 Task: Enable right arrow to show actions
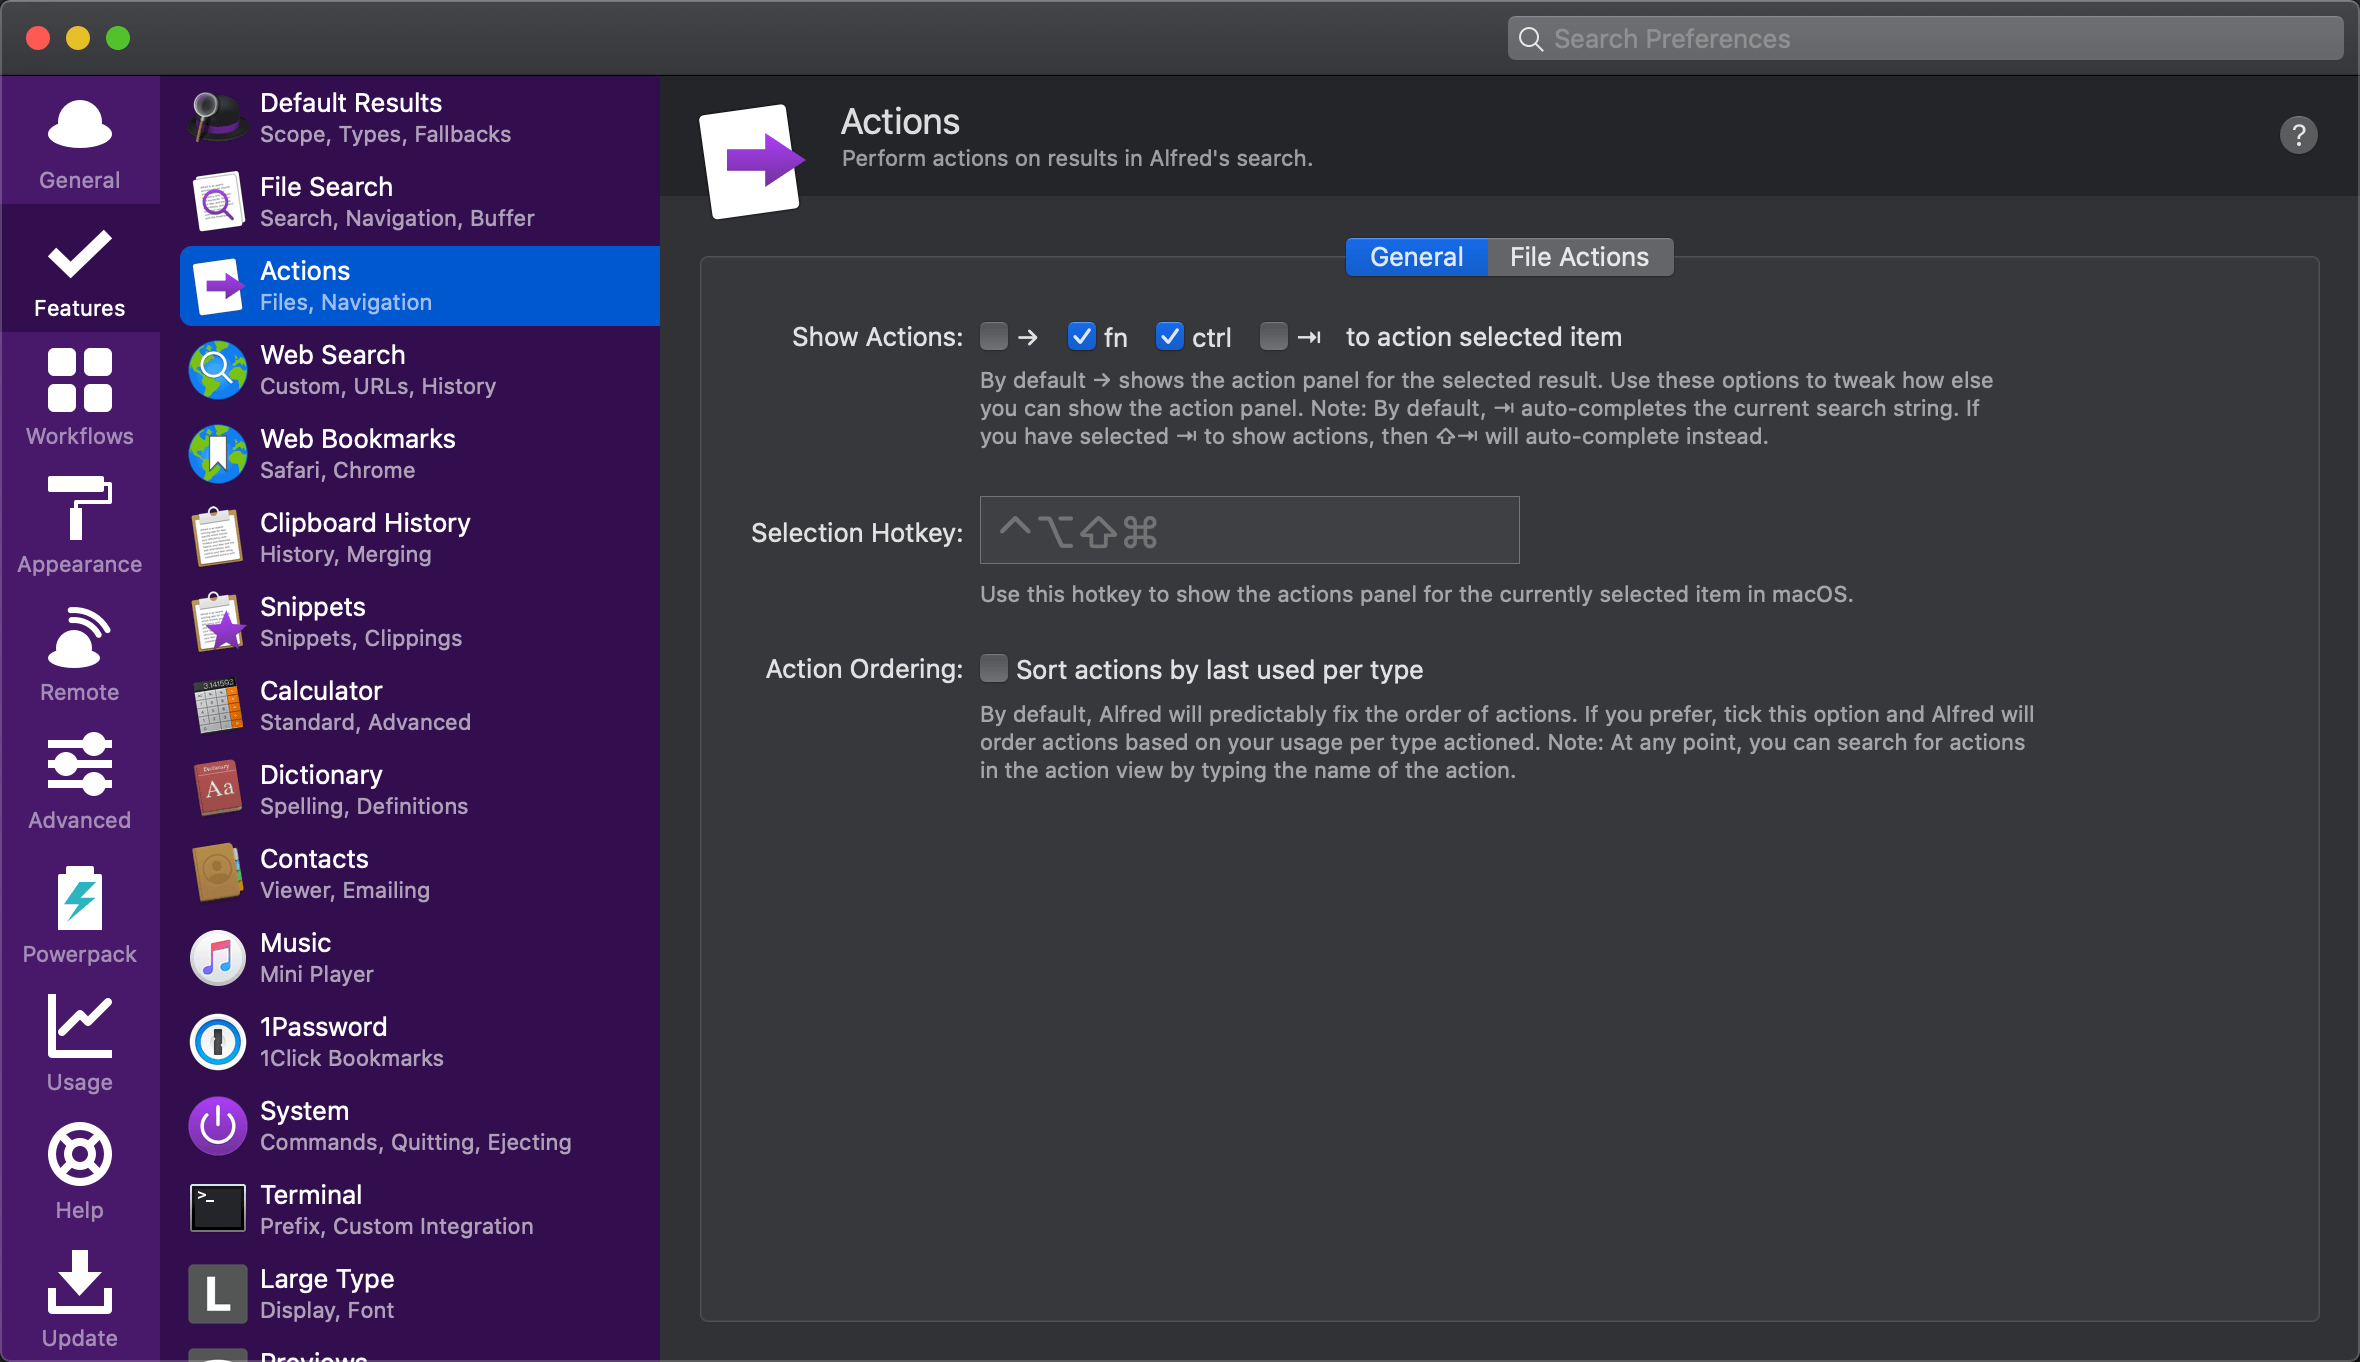[x=994, y=336]
